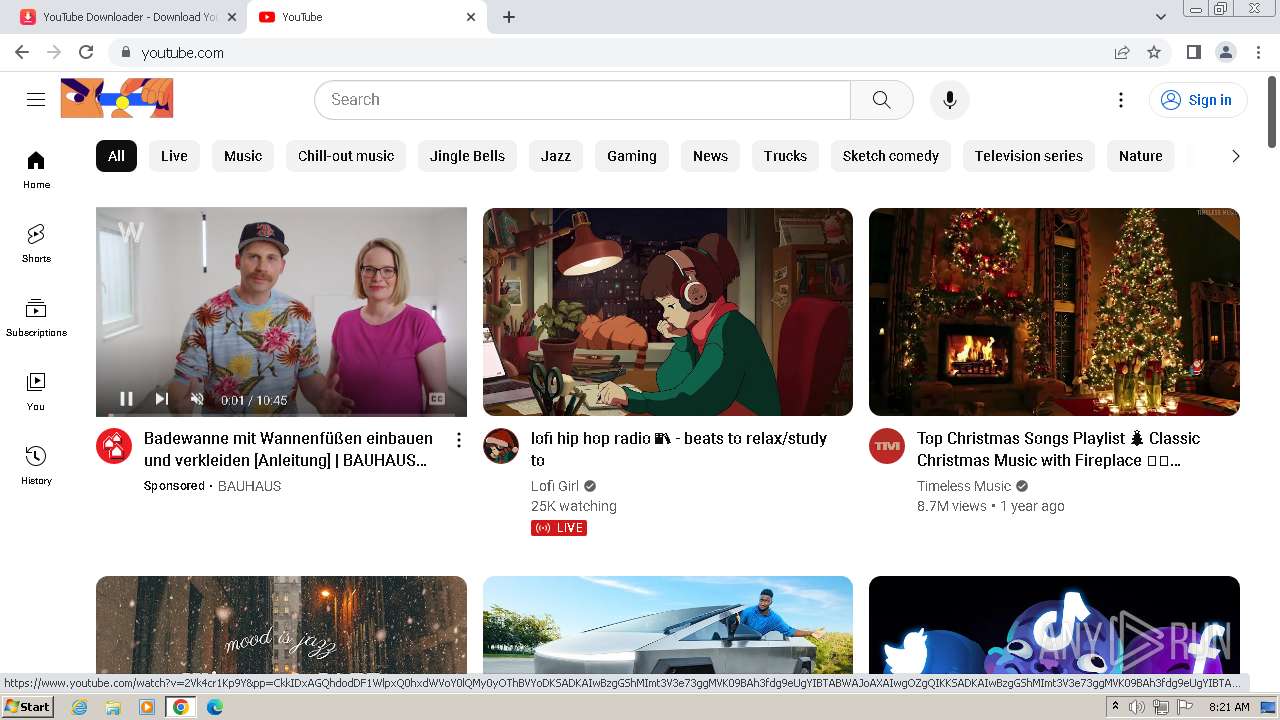Open the Christmas fireplace video thumbnail
The image size is (1280, 720).
pos(1054,312)
